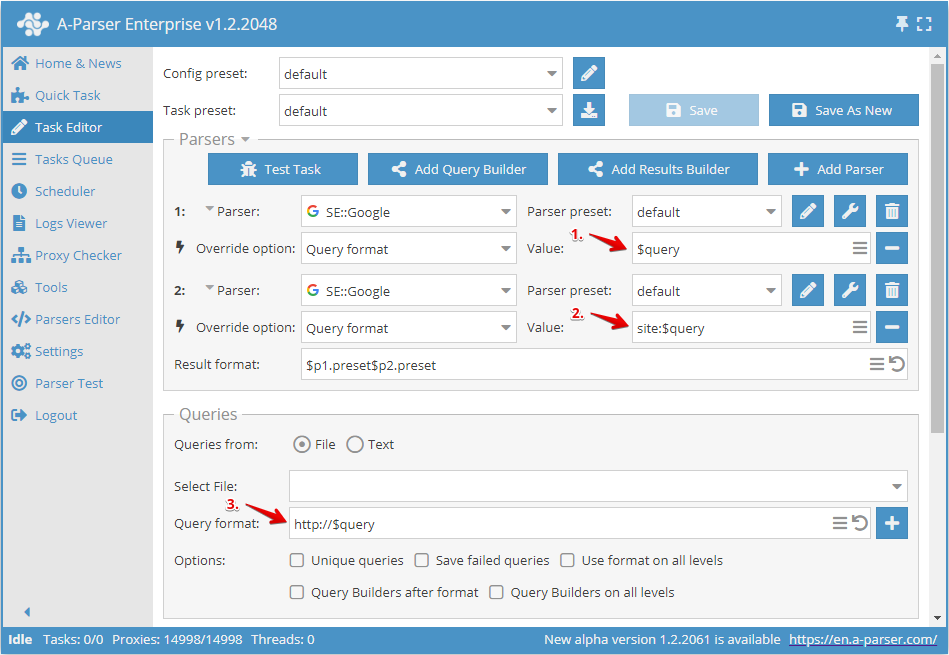The width and height of the screenshot is (949, 655).
Task: Open the en.a-parser.com link in status bar
Action: click(x=862, y=639)
